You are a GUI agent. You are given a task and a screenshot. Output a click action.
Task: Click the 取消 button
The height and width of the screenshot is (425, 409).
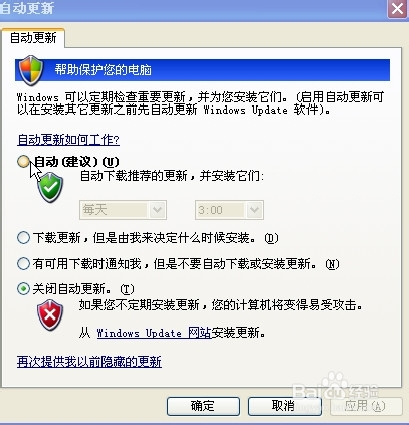coord(284,406)
